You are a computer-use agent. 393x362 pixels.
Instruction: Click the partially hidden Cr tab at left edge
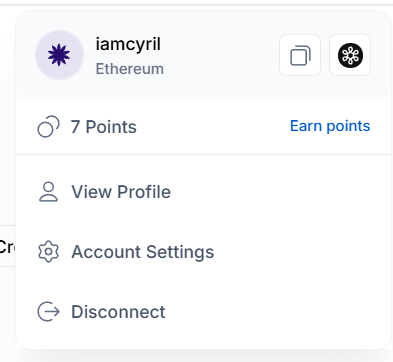[7, 247]
